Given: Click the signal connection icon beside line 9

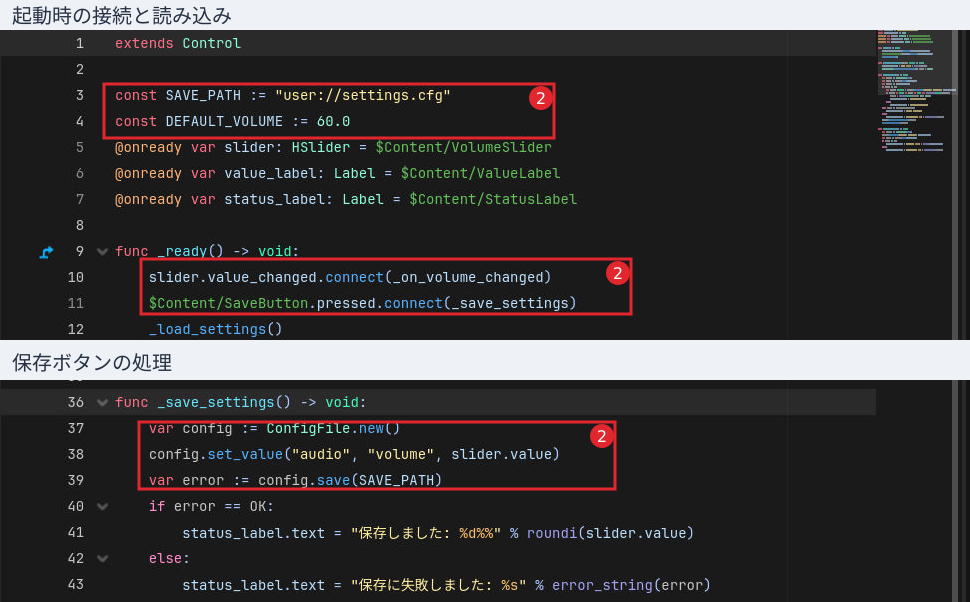Looking at the screenshot, I should [x=46, y=252].
